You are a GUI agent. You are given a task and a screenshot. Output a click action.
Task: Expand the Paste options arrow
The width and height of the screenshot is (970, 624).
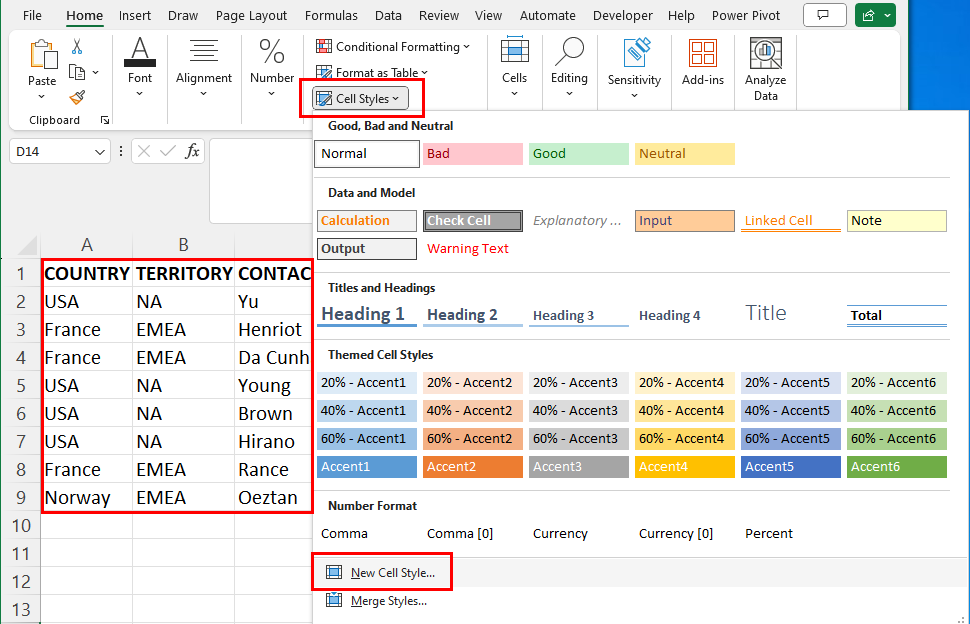coord(41,96)
